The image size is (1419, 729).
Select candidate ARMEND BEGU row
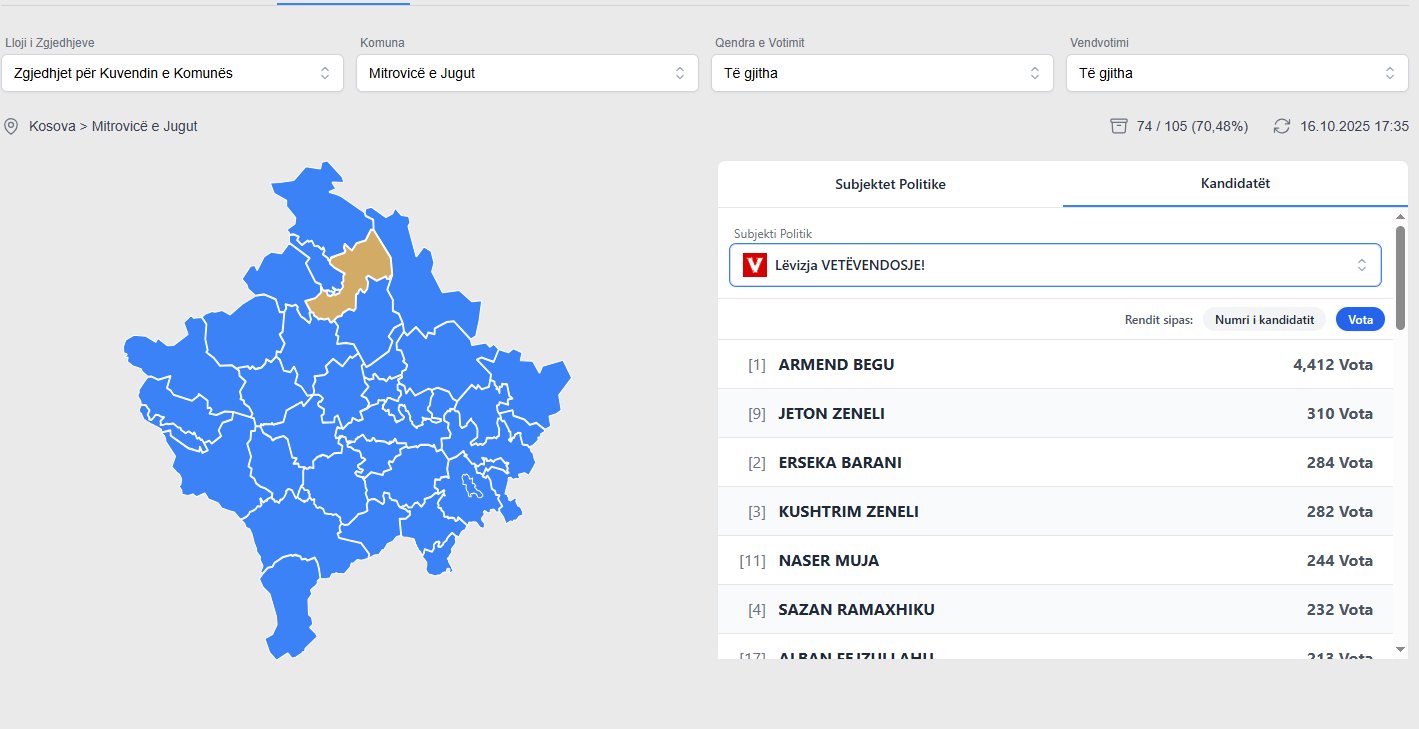point(1055,365)
